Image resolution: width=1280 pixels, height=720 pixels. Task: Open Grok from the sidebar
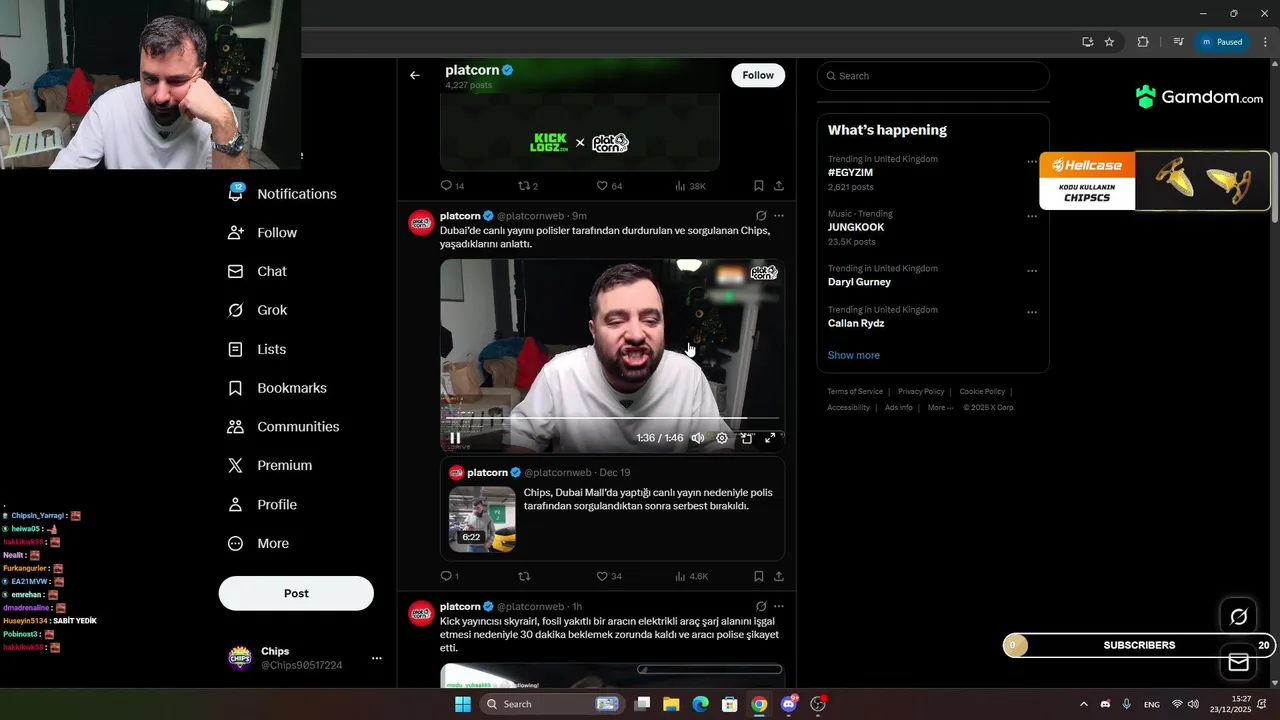pyautogui.click(x=258, y=310)
